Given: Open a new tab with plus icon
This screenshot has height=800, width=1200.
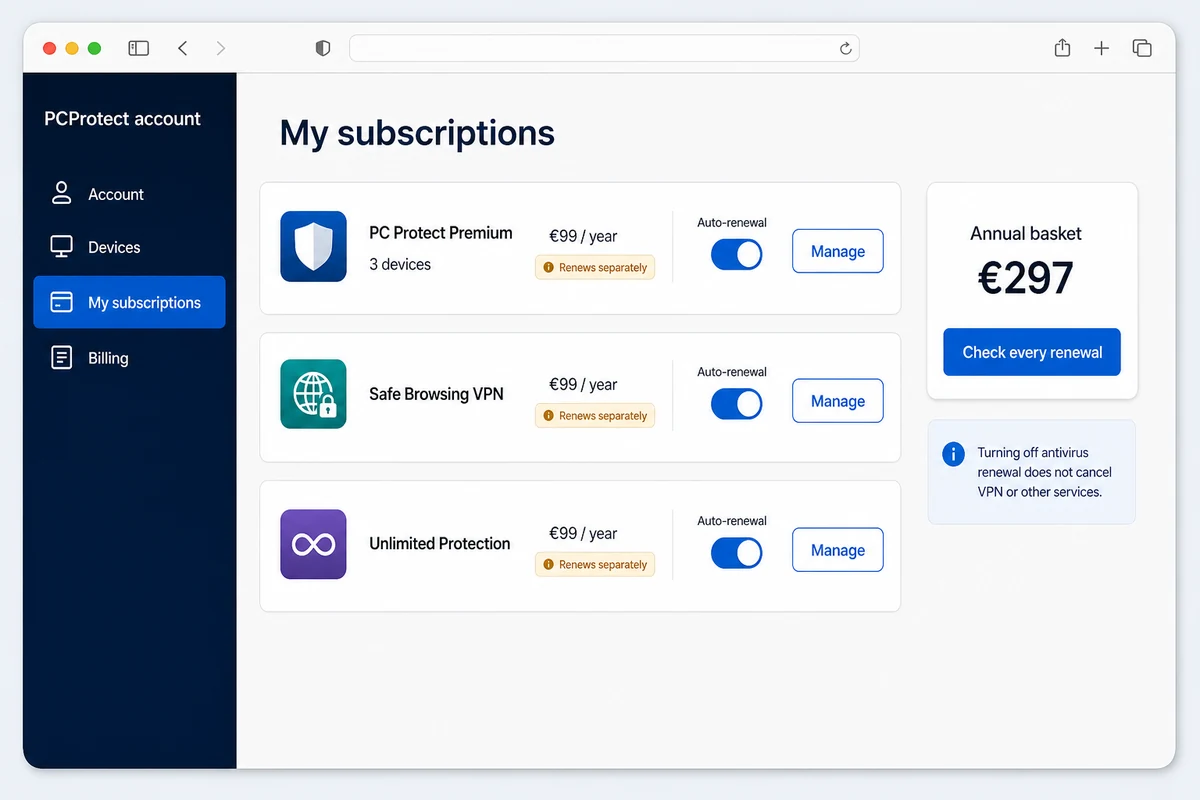Looking at the screenshot, I should tap(1101, 48).
